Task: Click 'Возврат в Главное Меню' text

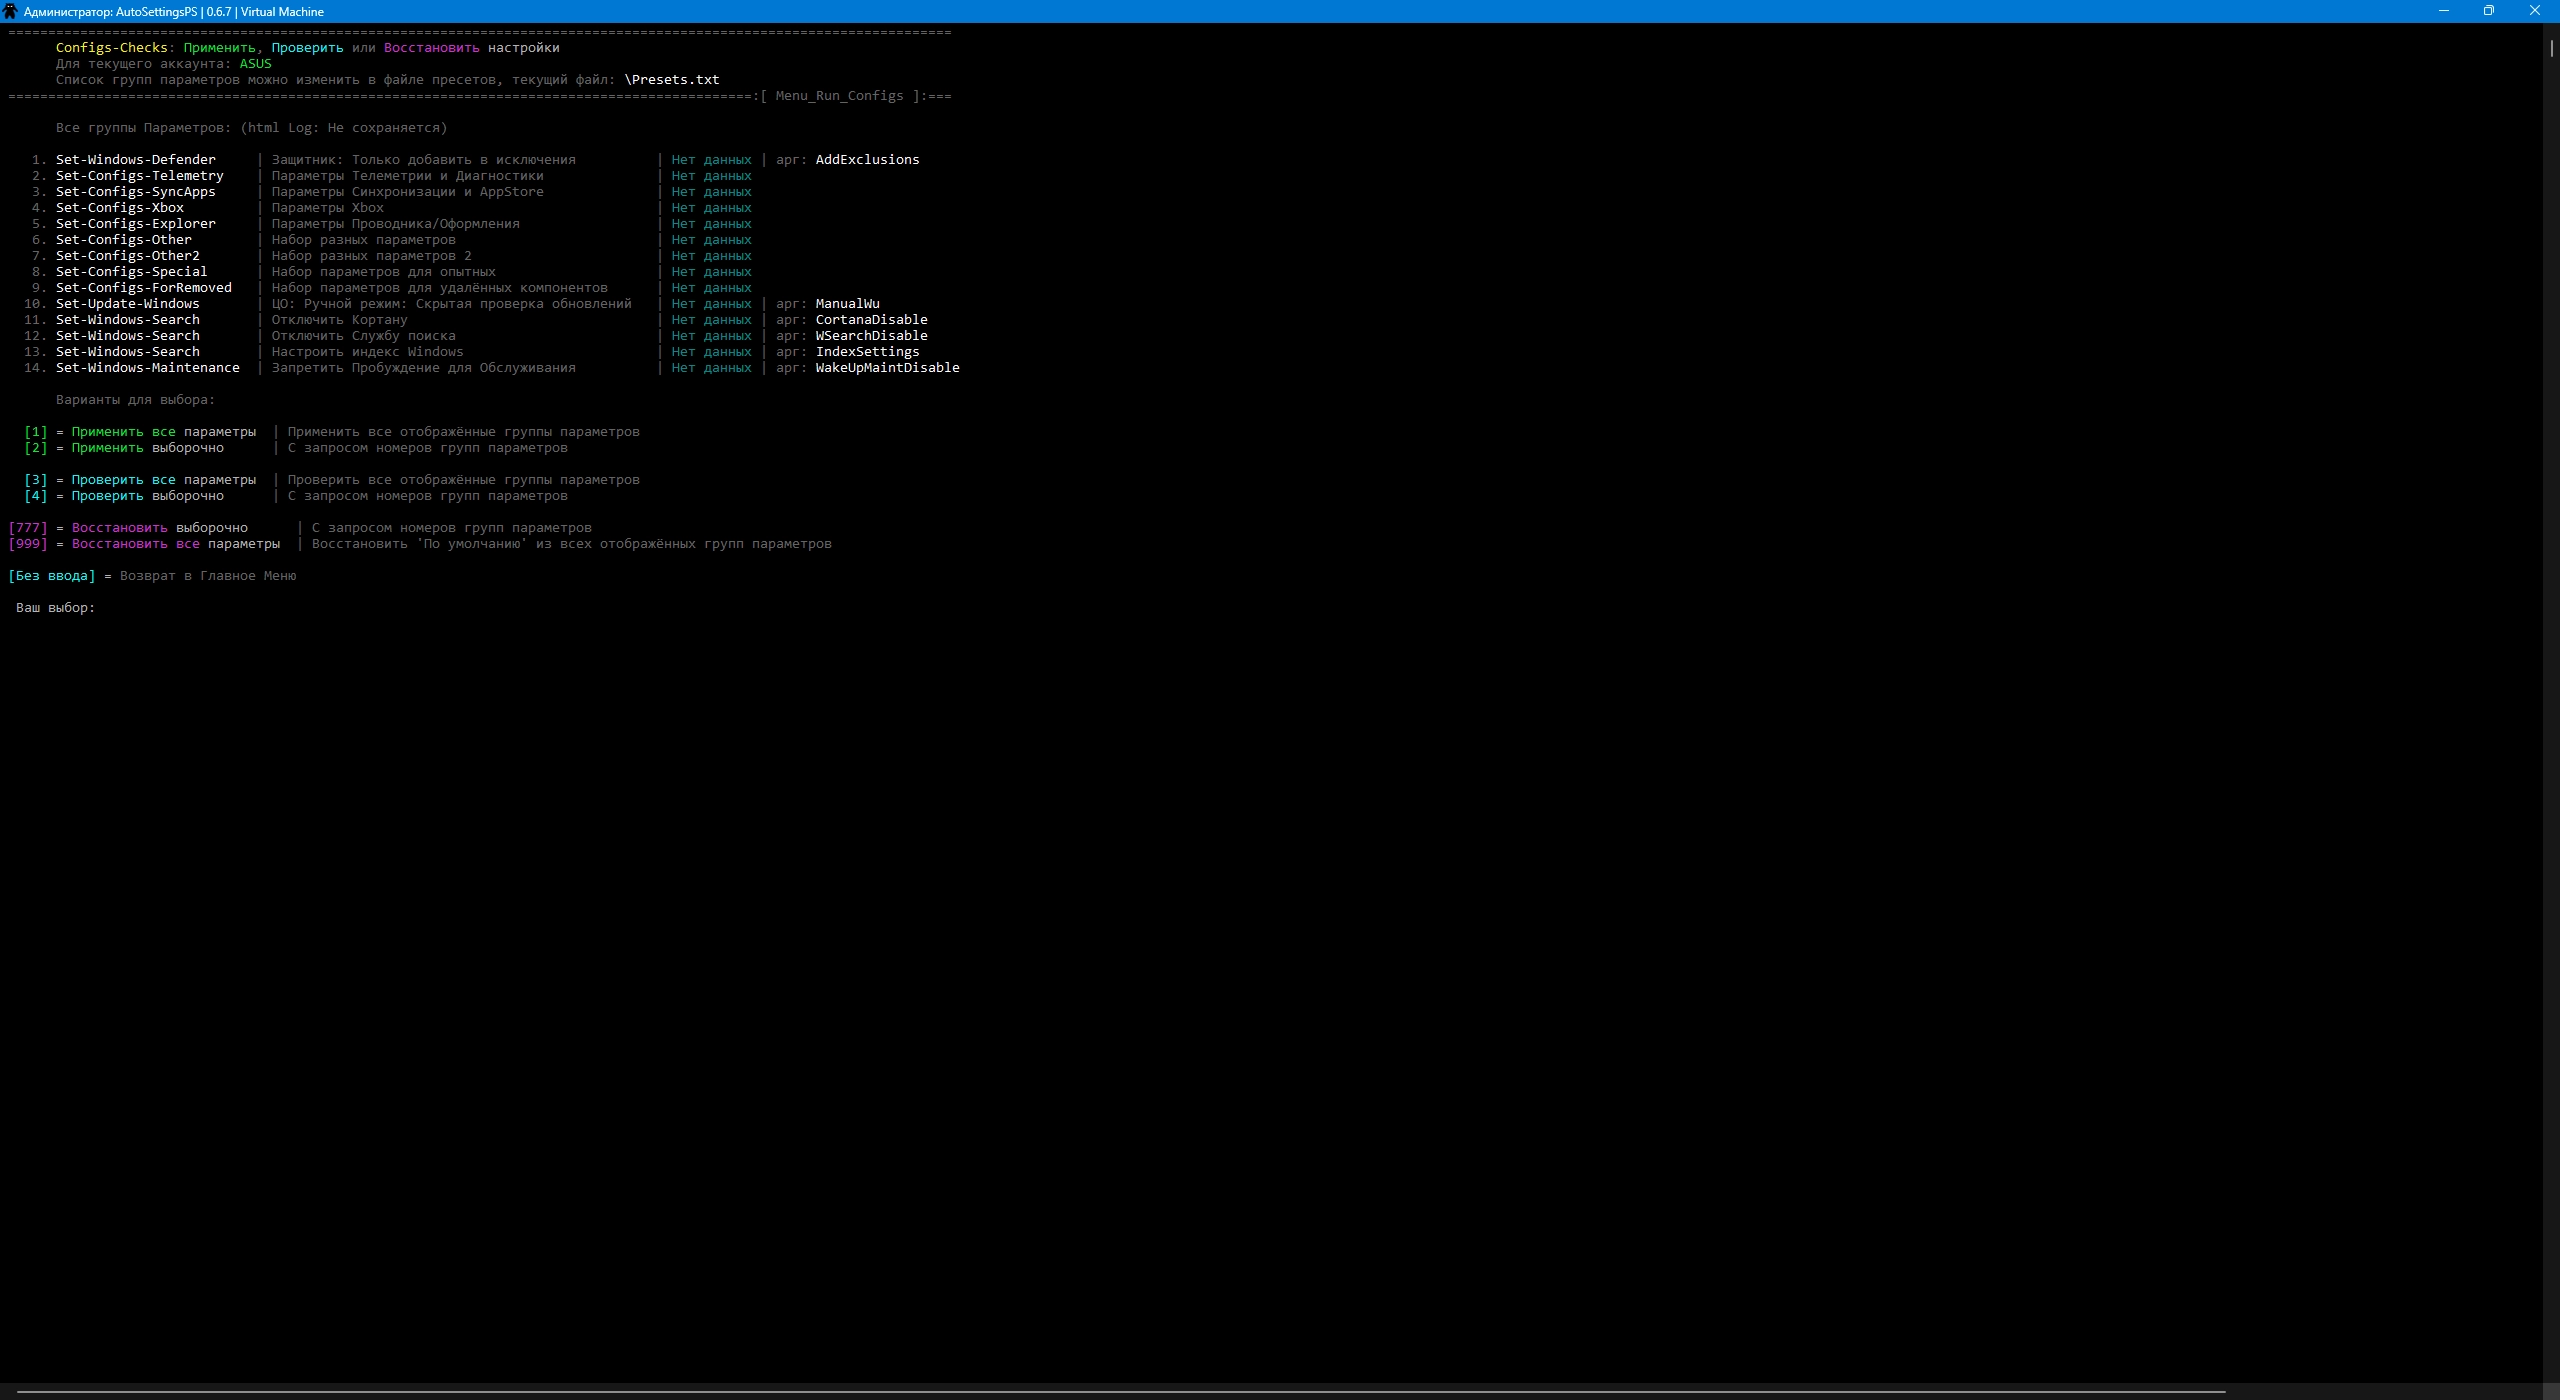Action: coord(208,576)
